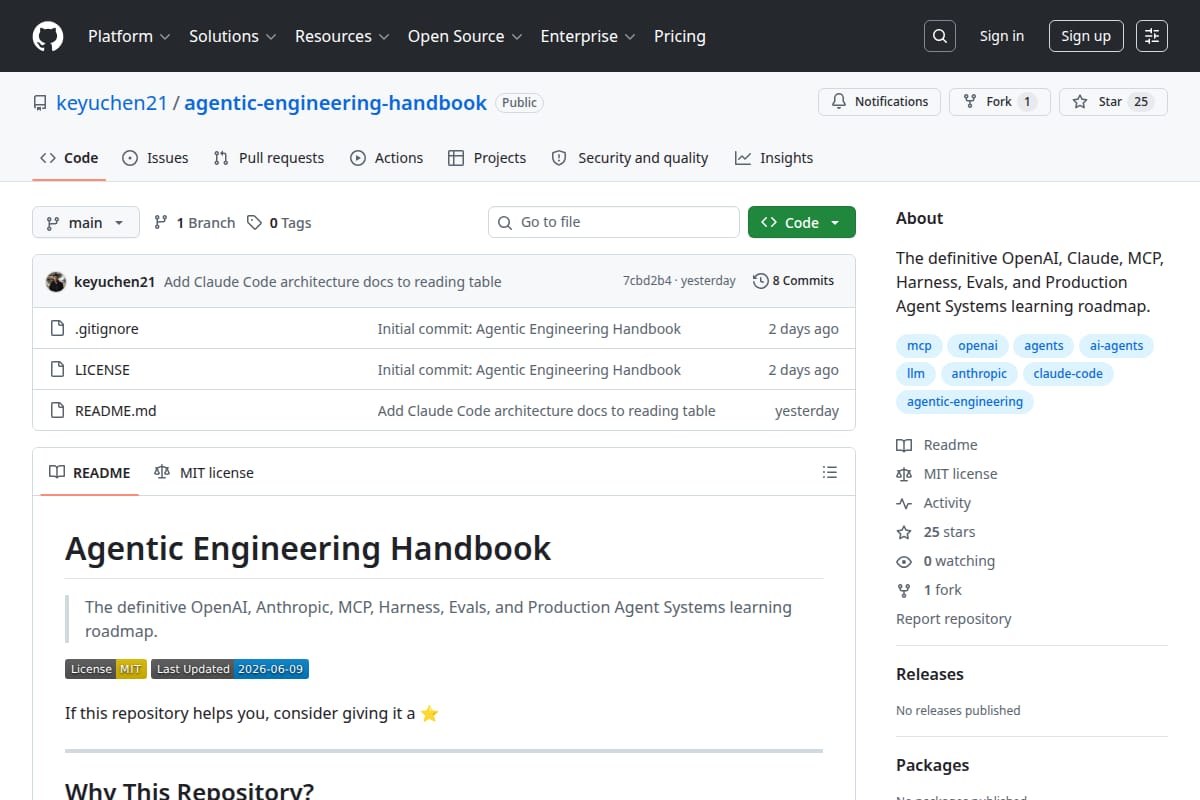Select the agents topic tag

[x=1044, y=346]
